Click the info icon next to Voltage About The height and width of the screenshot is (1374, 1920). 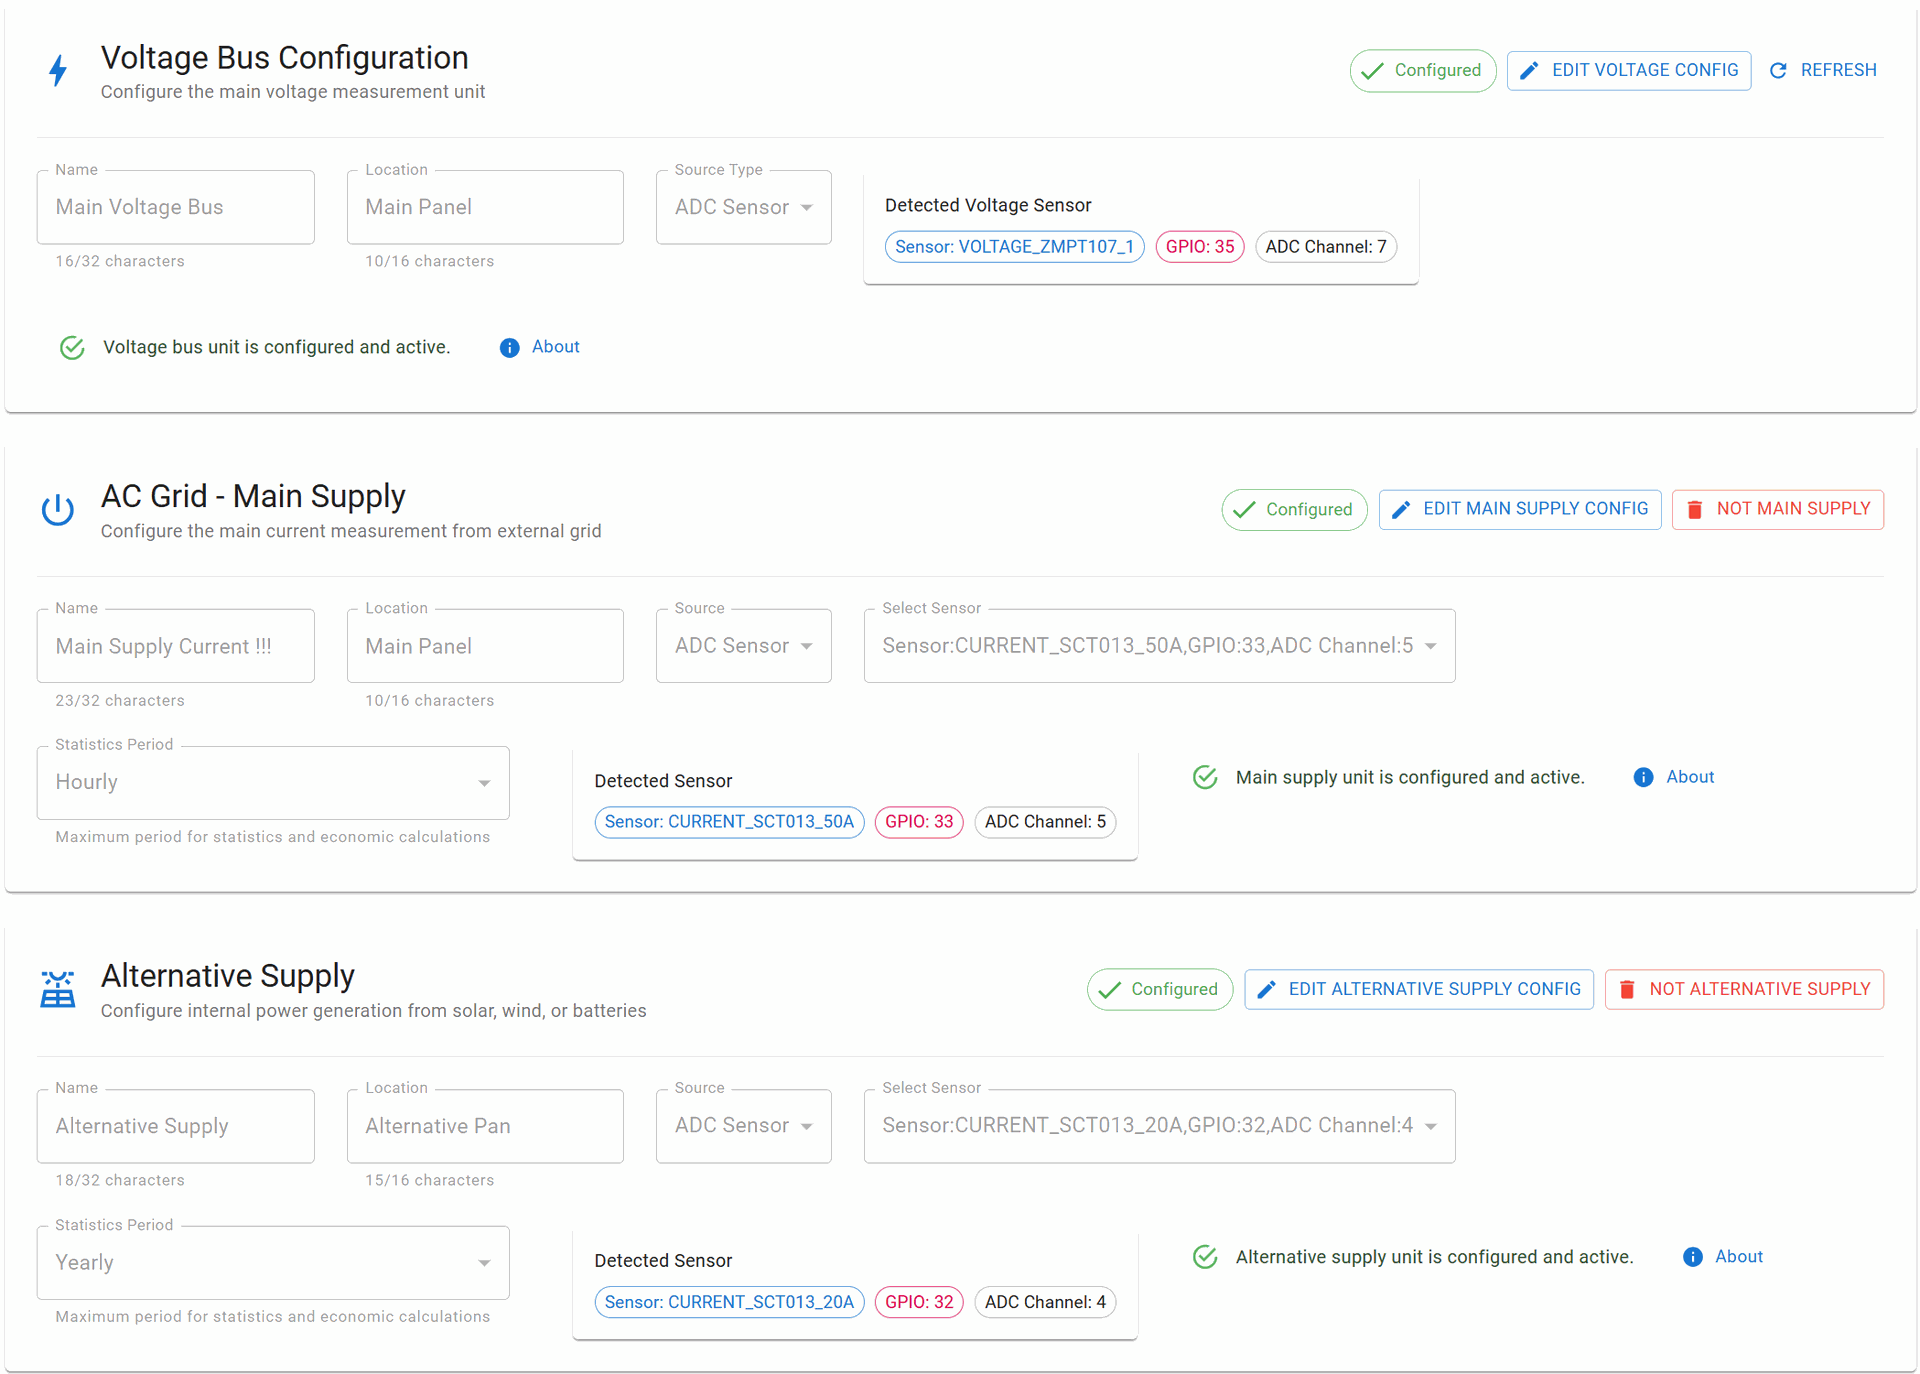509,348
